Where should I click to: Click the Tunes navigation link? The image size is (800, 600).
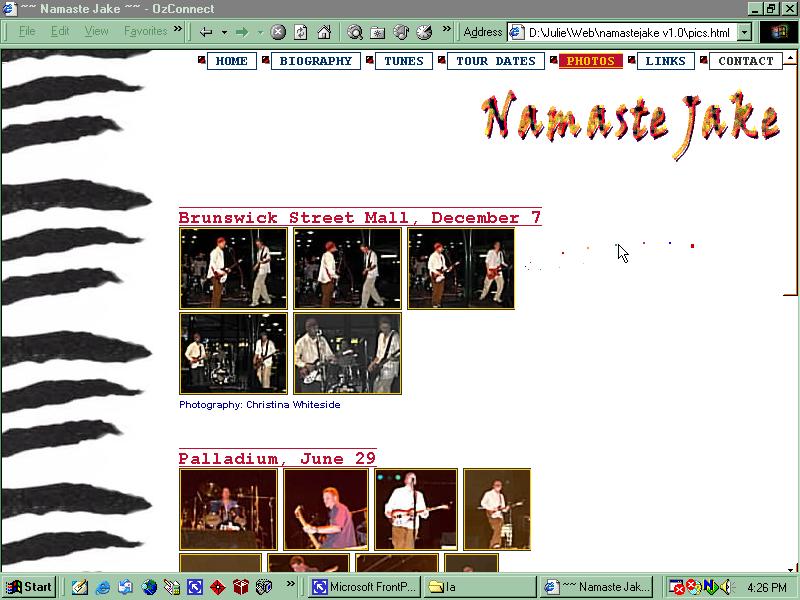pos(404,61)
